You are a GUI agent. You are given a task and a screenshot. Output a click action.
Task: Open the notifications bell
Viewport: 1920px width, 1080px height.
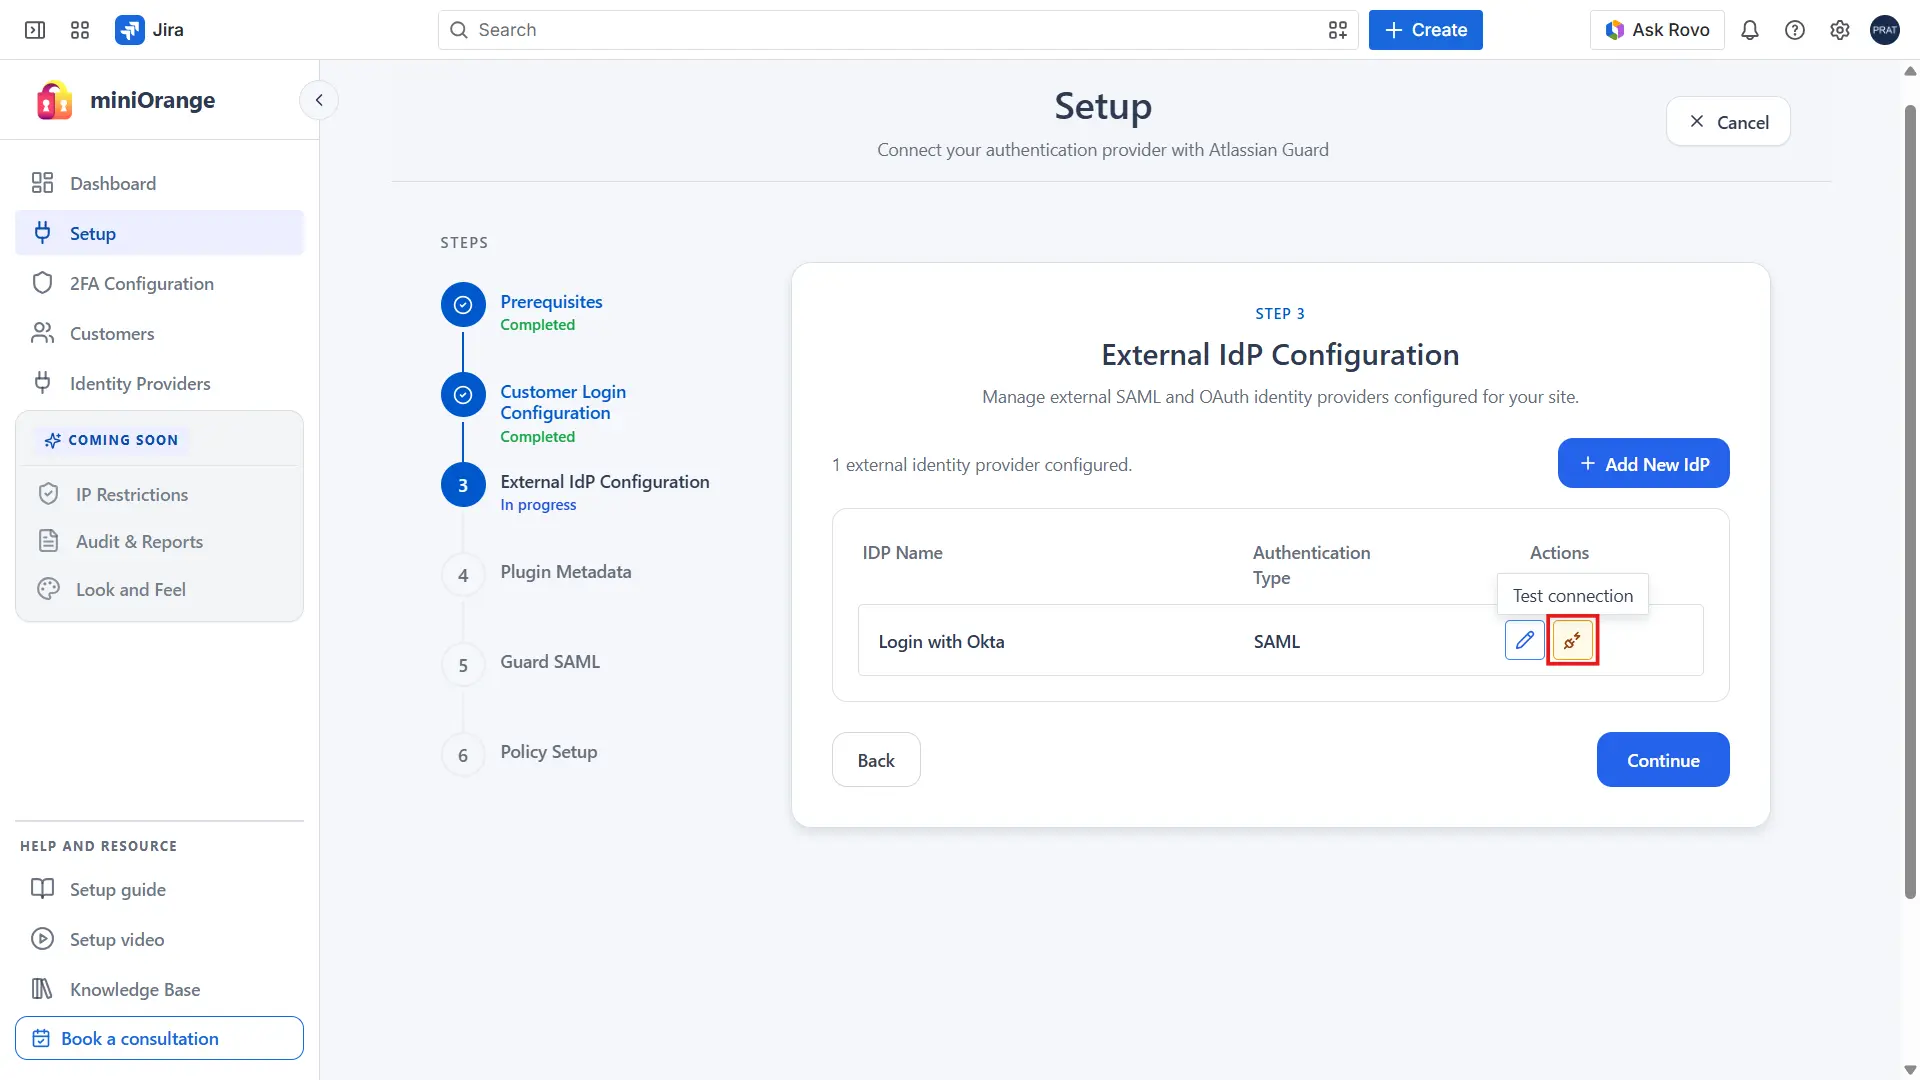(1749, 30)
